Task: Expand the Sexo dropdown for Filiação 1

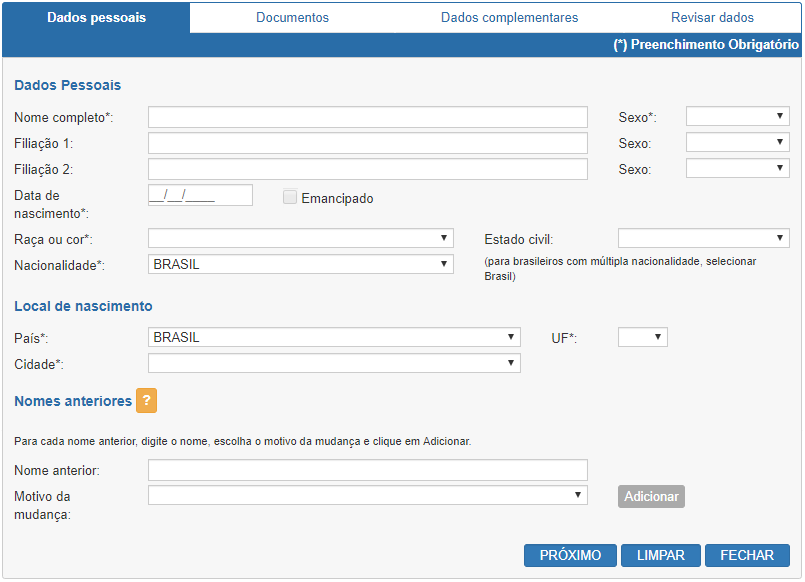Action: point(737,143)
